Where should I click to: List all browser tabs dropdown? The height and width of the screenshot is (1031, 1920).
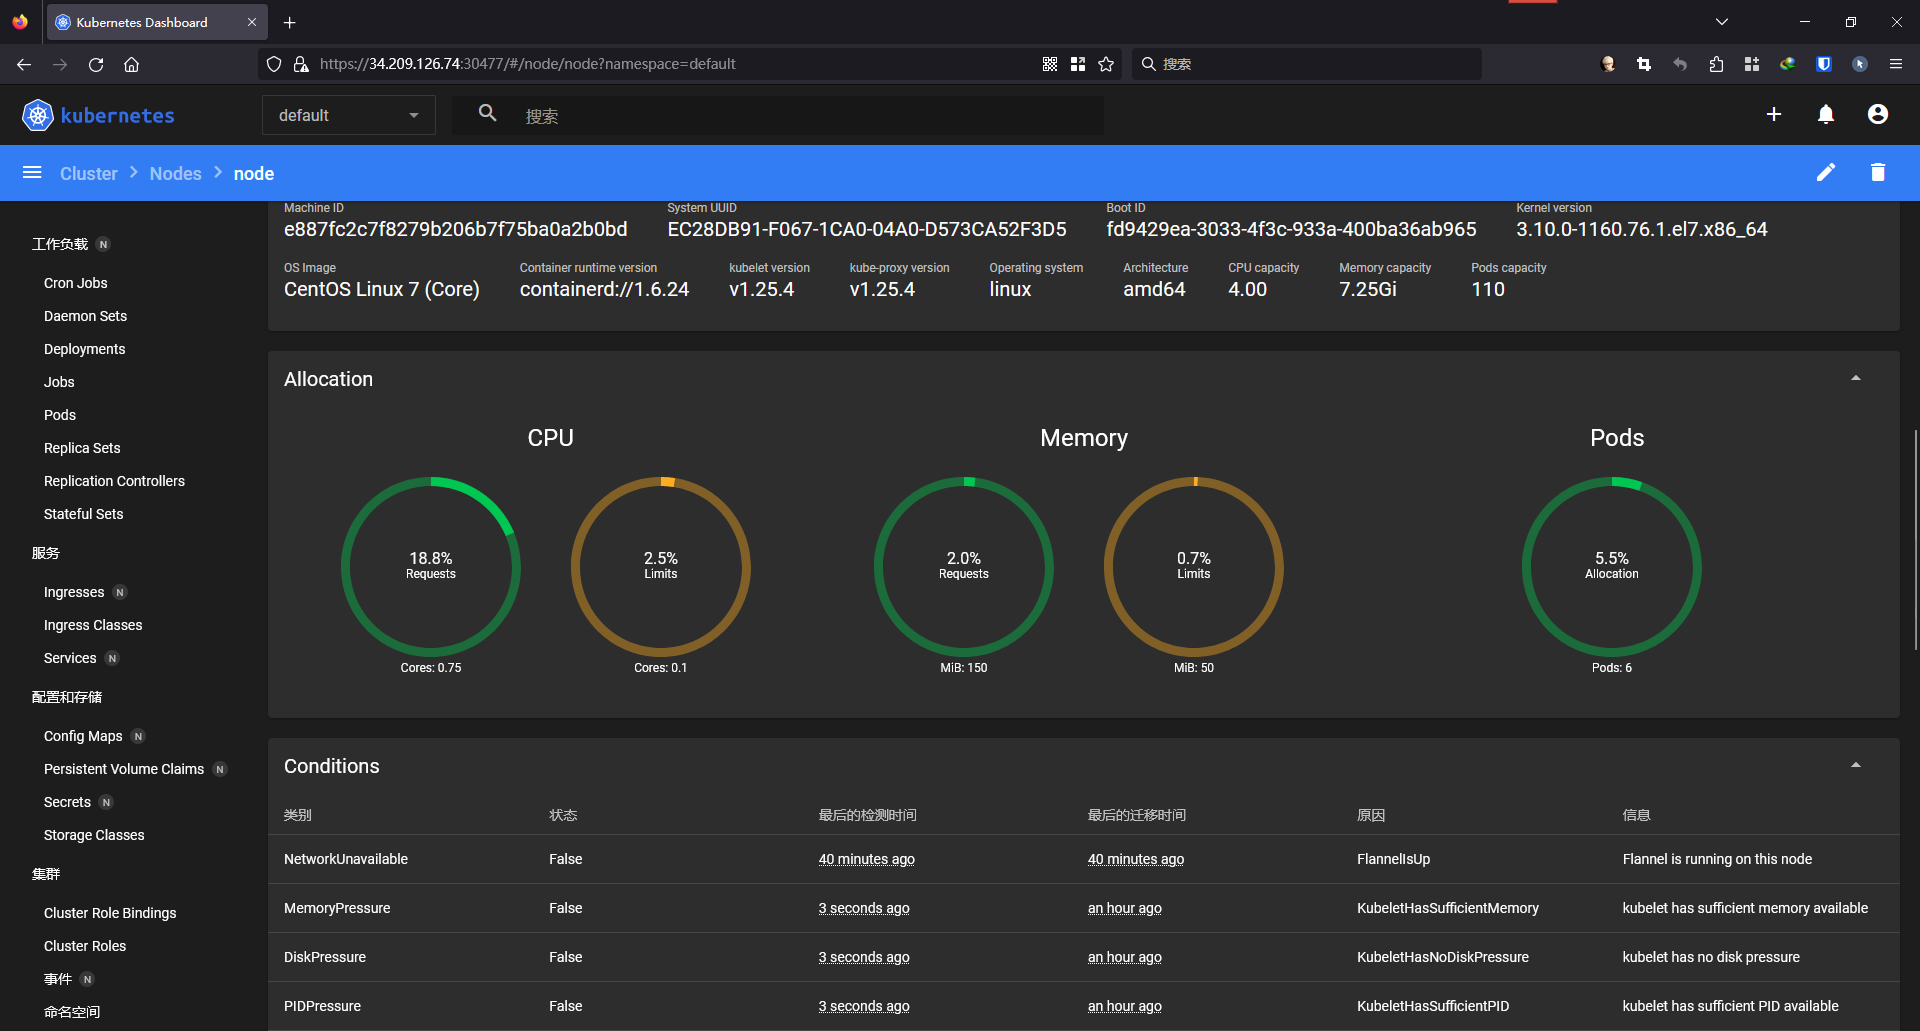pos(1722,22)
